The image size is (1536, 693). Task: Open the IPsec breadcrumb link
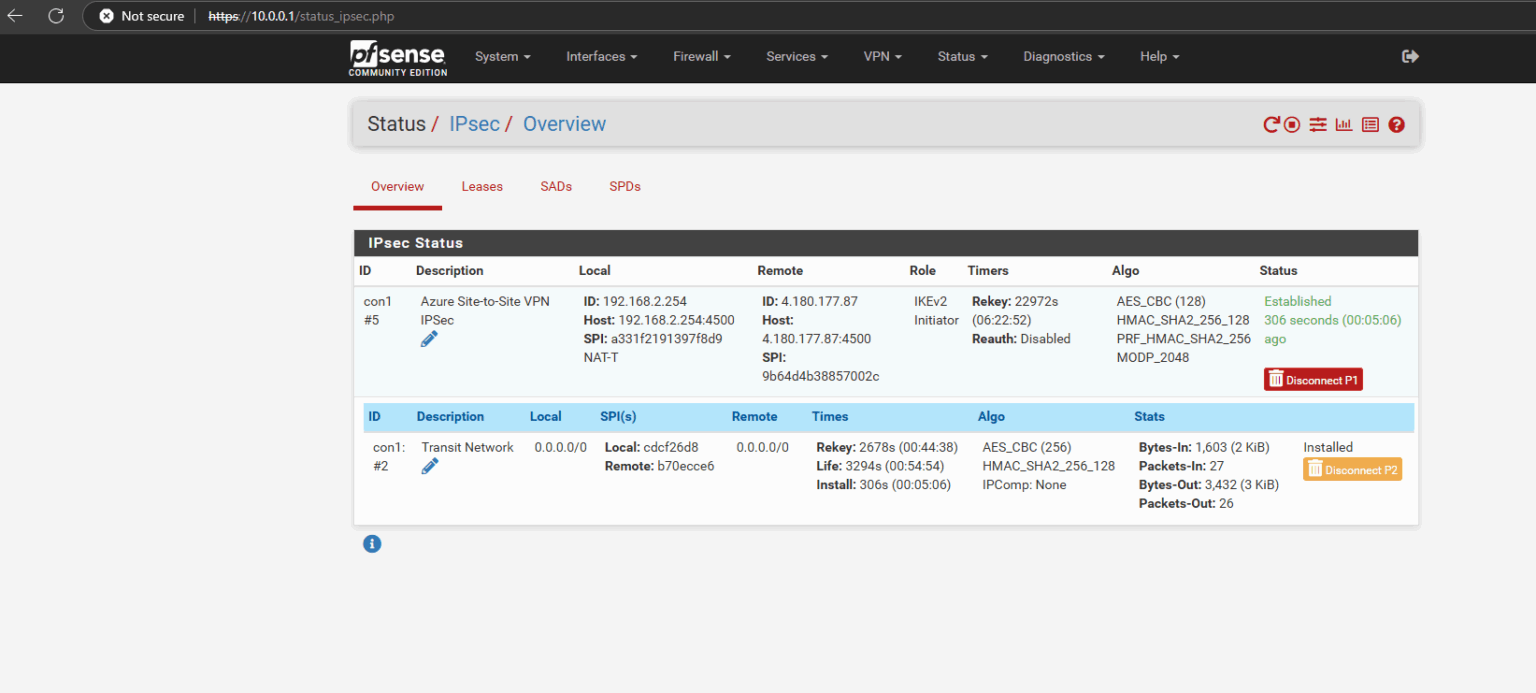pyautogui.click(x=474, y=123)
